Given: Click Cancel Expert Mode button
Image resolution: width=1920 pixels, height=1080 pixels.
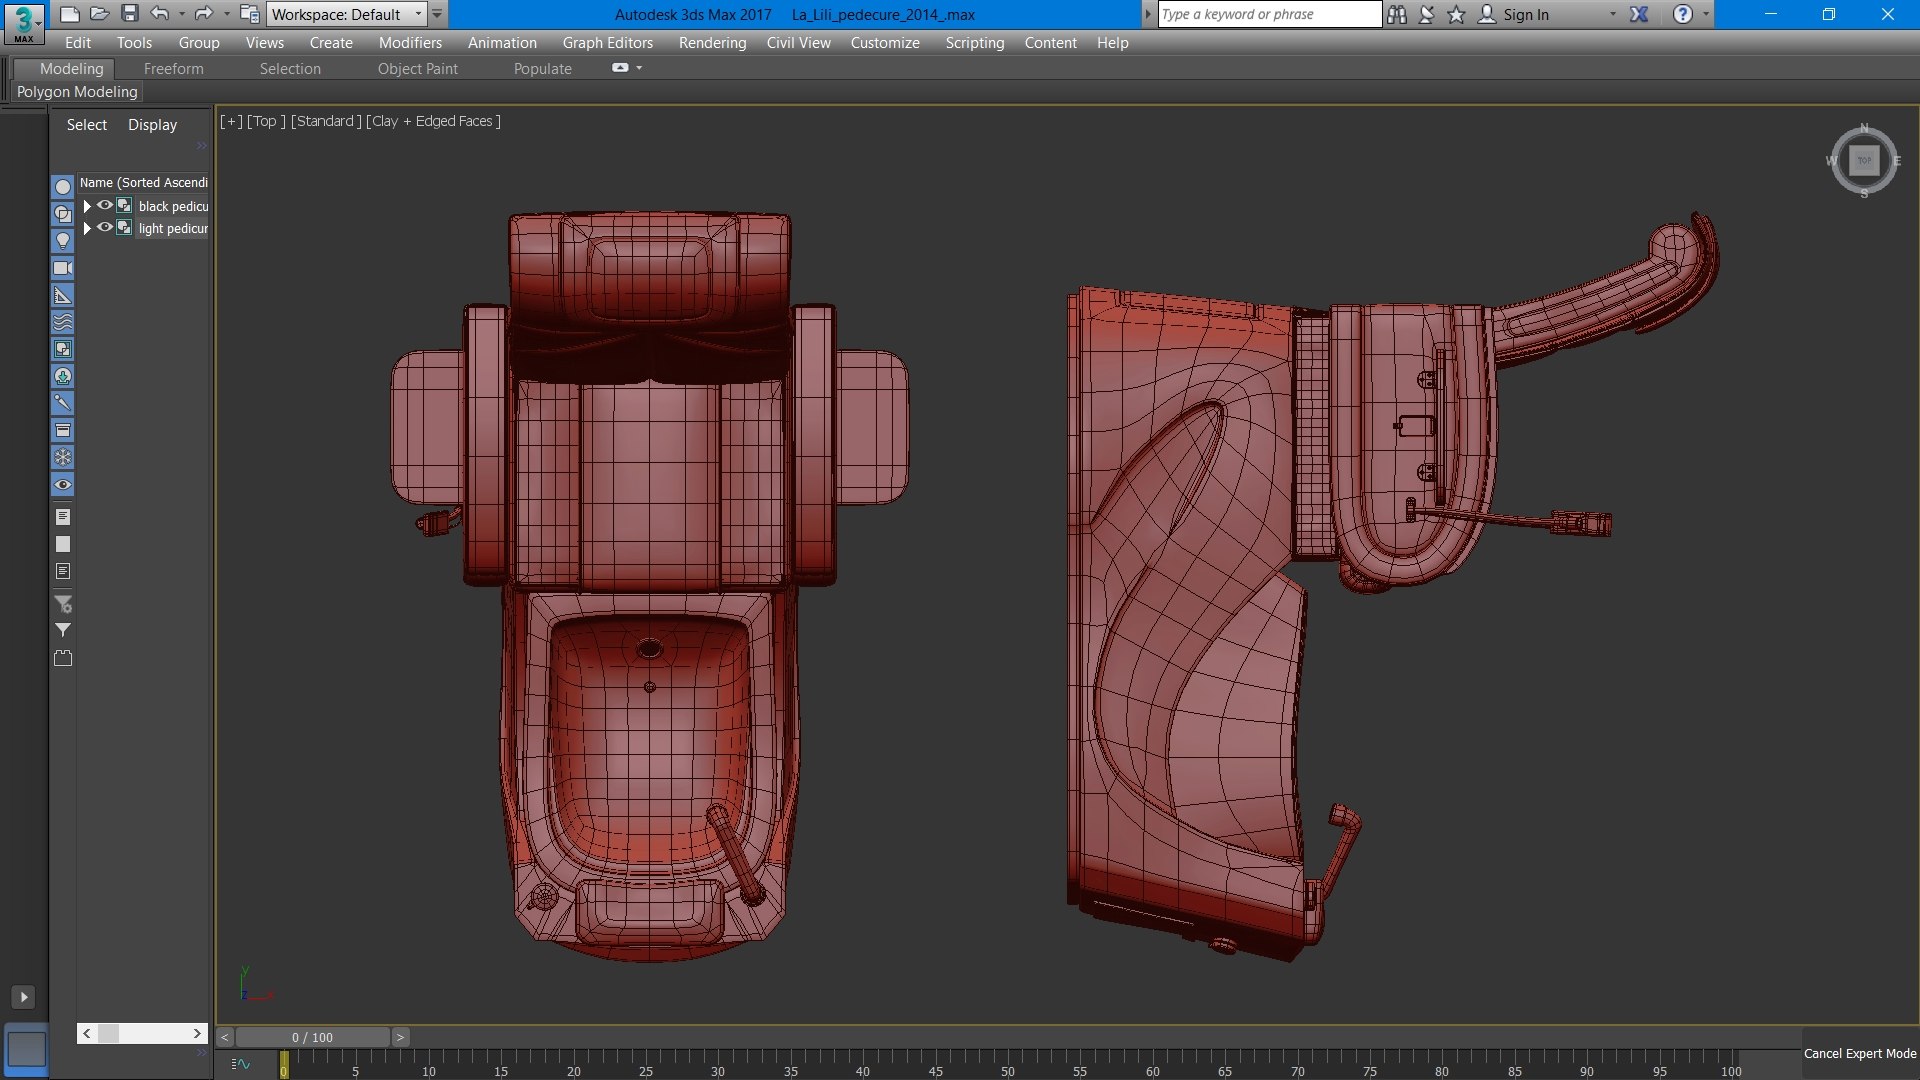Looking at the screenshot, I should pyautogui.click(x=1860, y=1053).
